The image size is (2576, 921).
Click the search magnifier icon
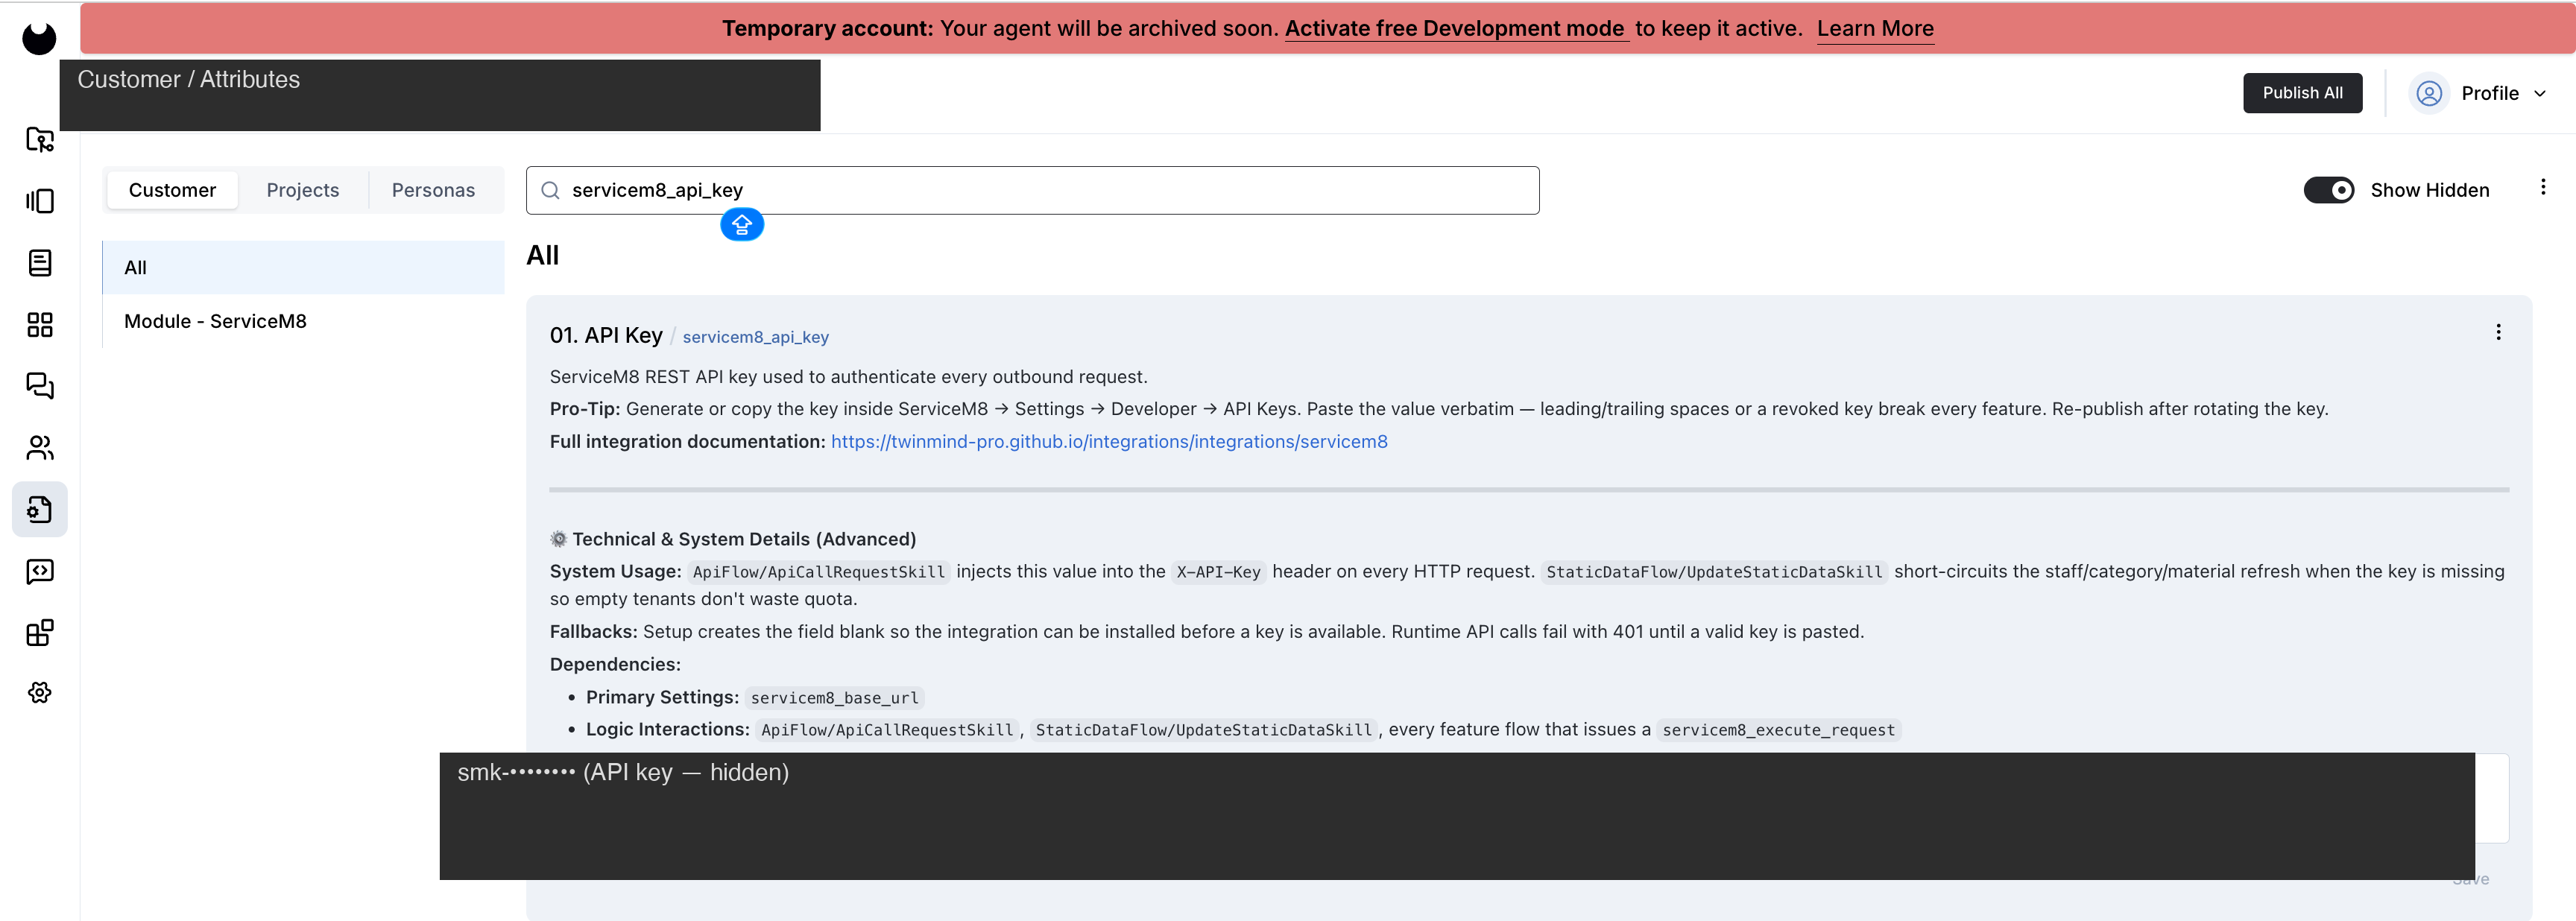click(550, 190)
